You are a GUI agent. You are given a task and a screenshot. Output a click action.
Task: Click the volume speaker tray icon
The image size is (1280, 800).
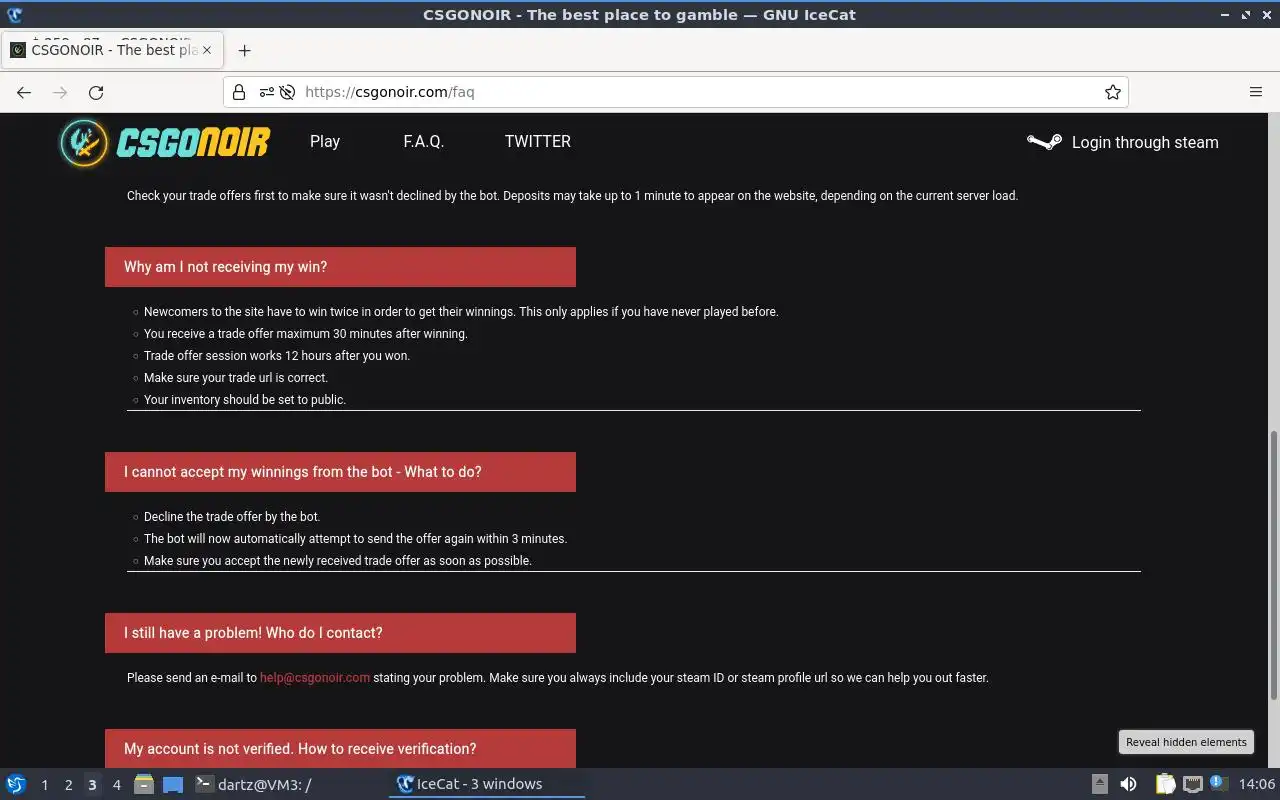[x=1128, y=784]
